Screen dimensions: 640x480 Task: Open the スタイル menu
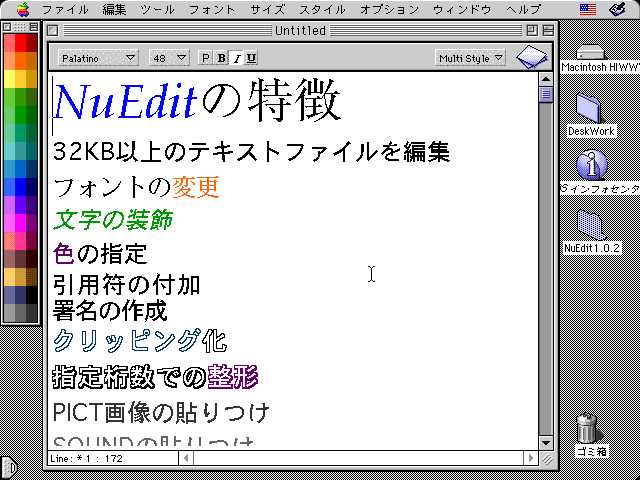tap(322, 9)
